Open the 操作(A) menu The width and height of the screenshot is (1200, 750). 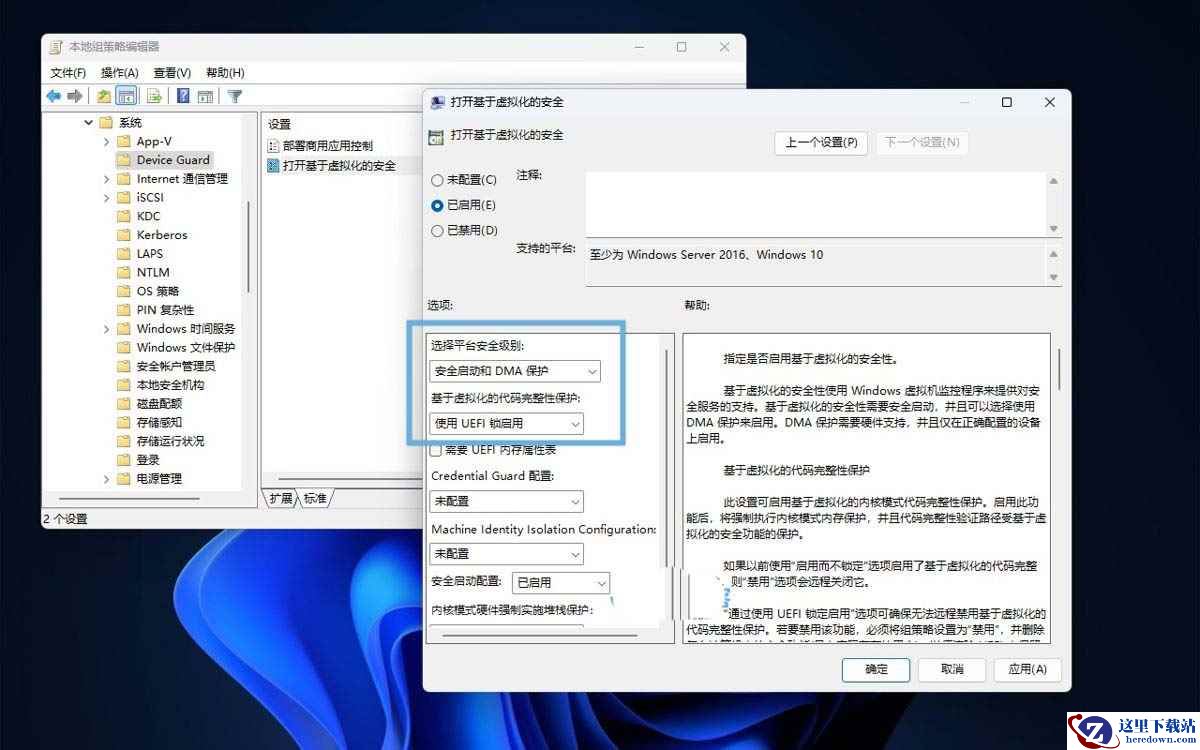[x=120, y=73]
